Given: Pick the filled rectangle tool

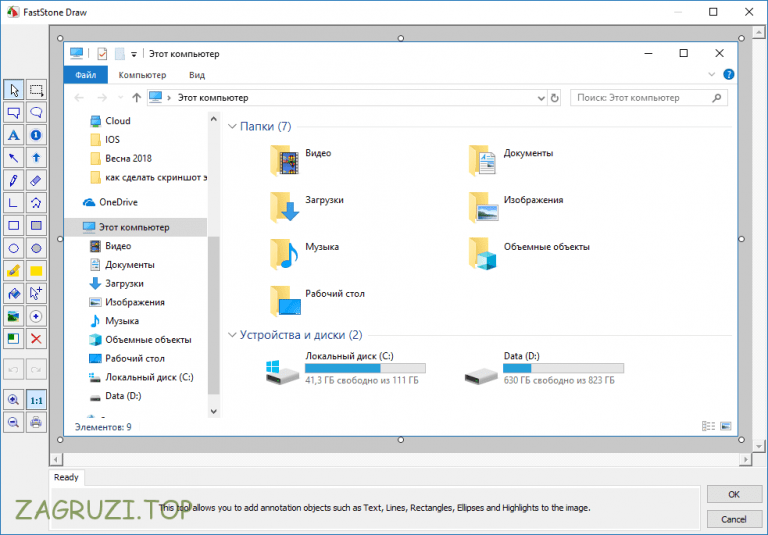Looking at the screenshot, I should pyautogui.click(x=36, y=225).
